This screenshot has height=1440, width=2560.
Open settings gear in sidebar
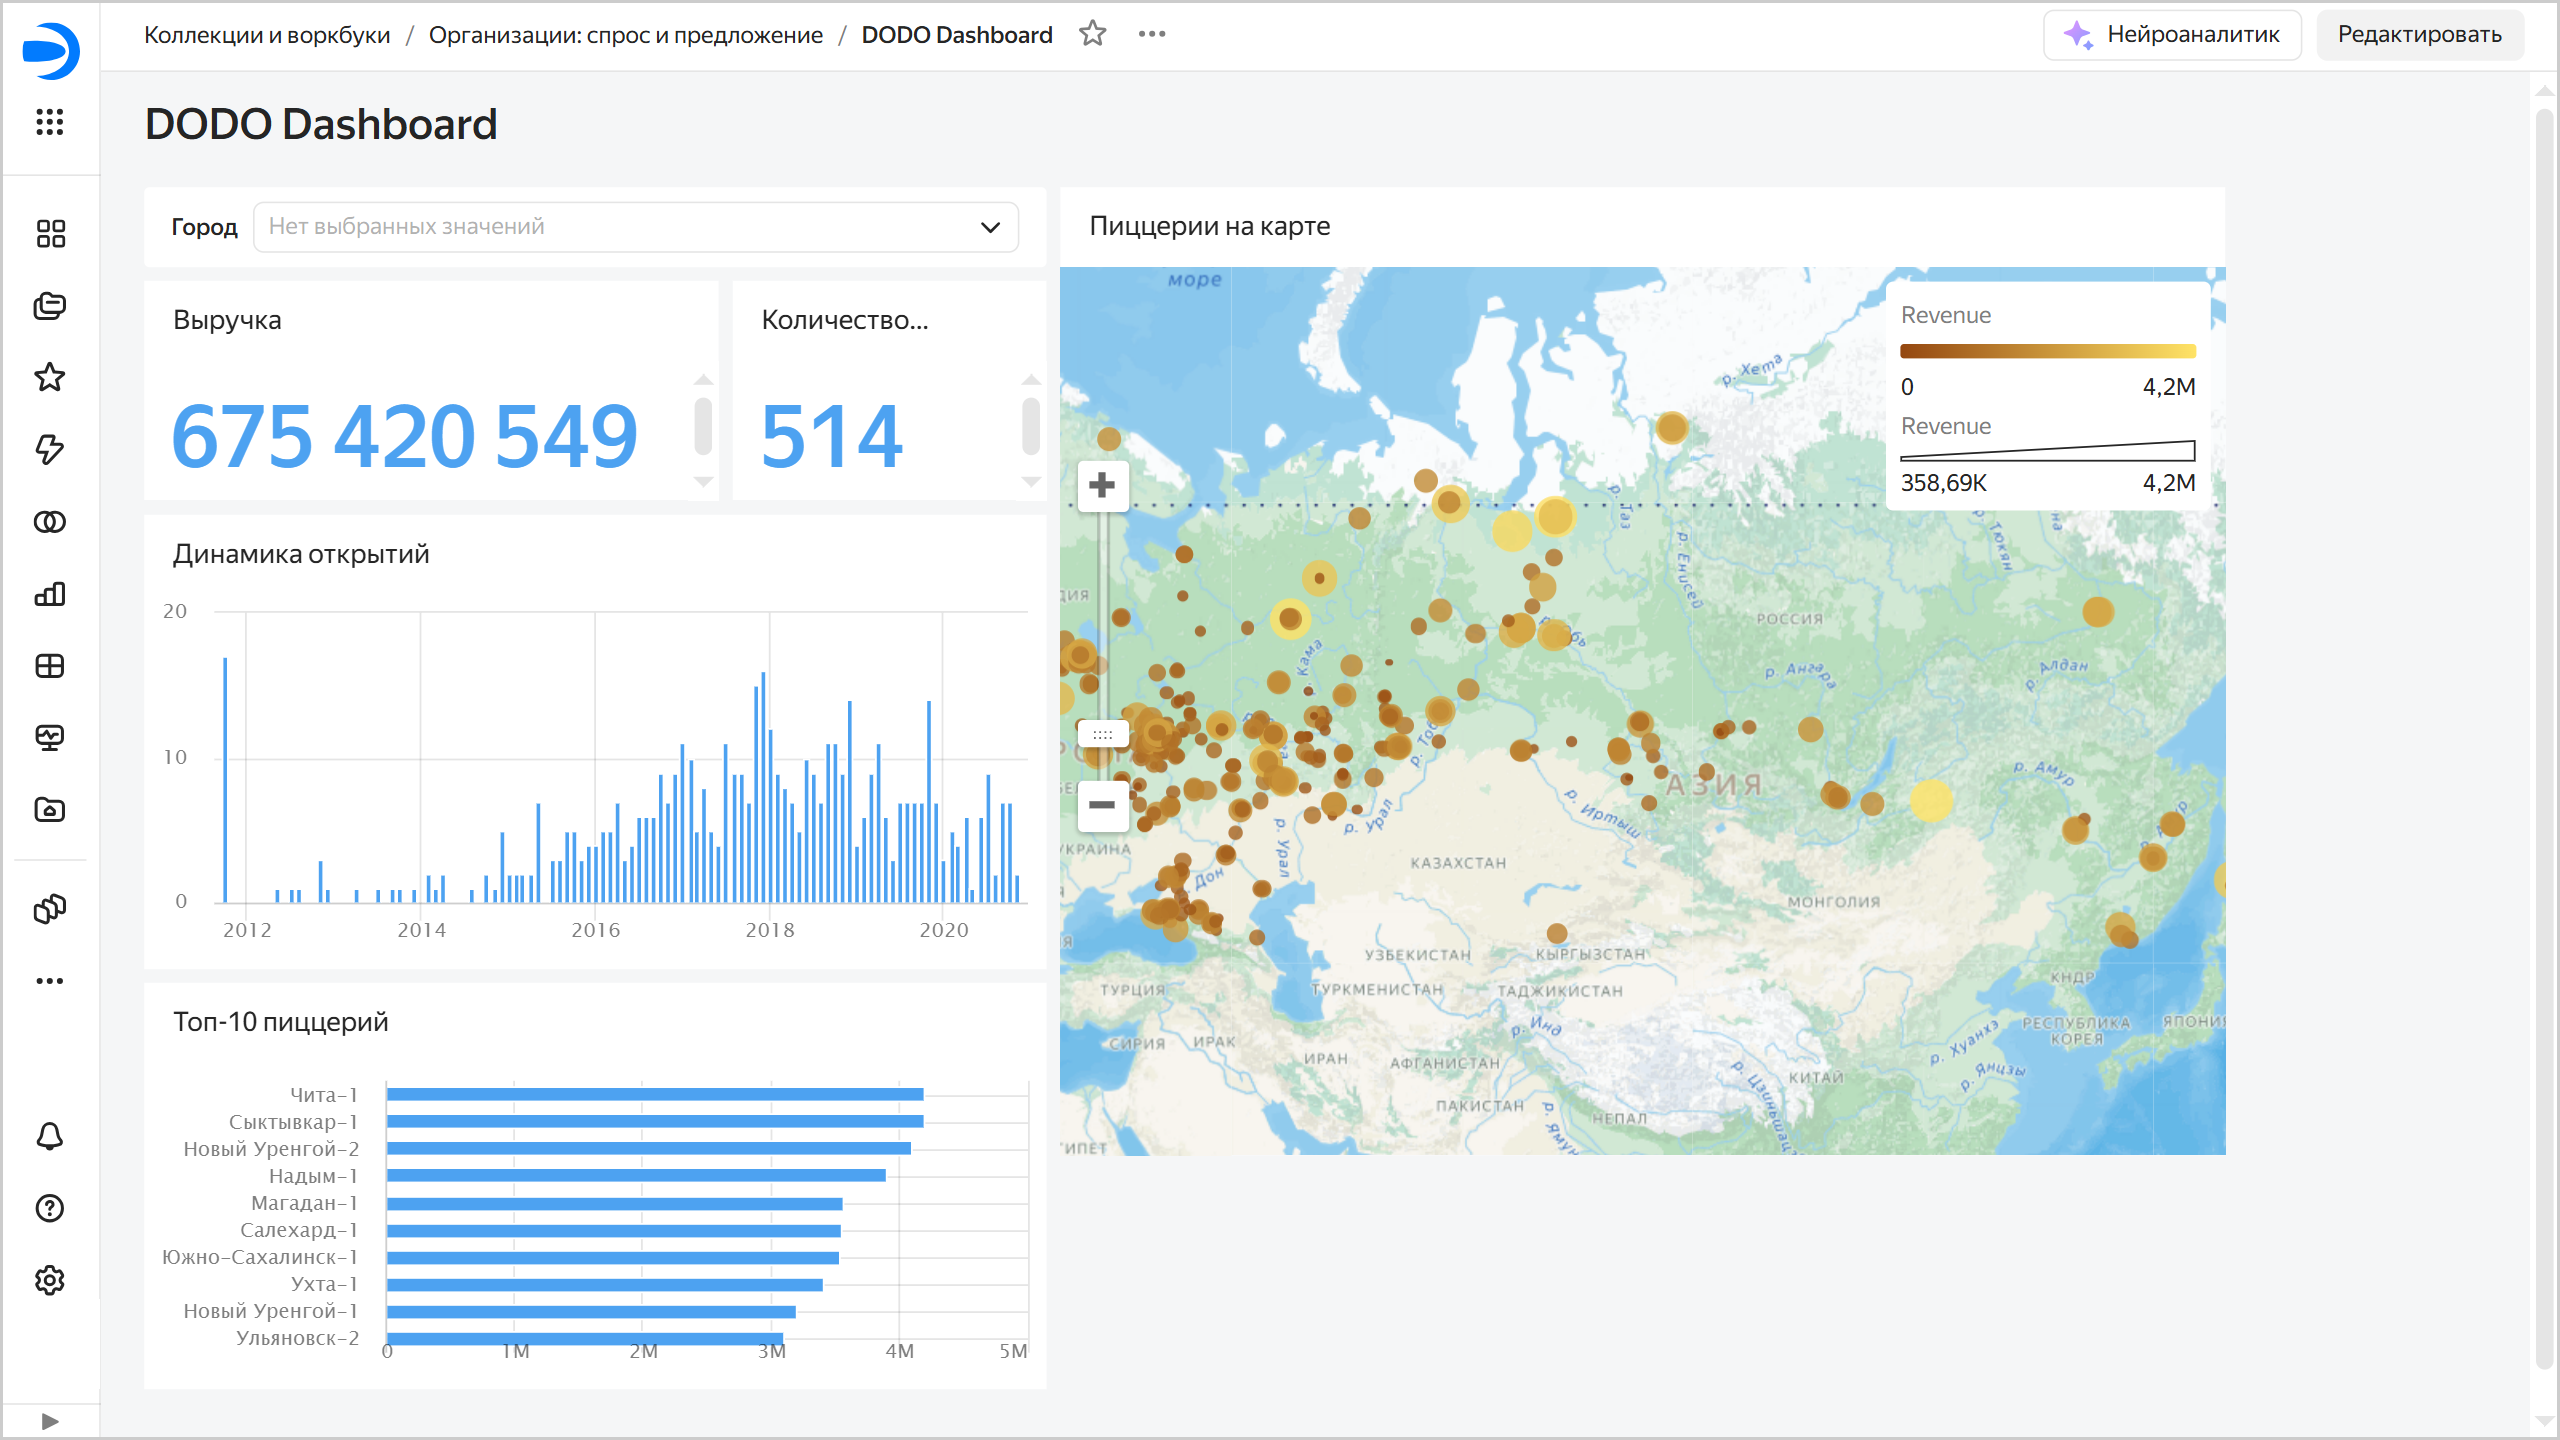click(x=50, y=1280)
